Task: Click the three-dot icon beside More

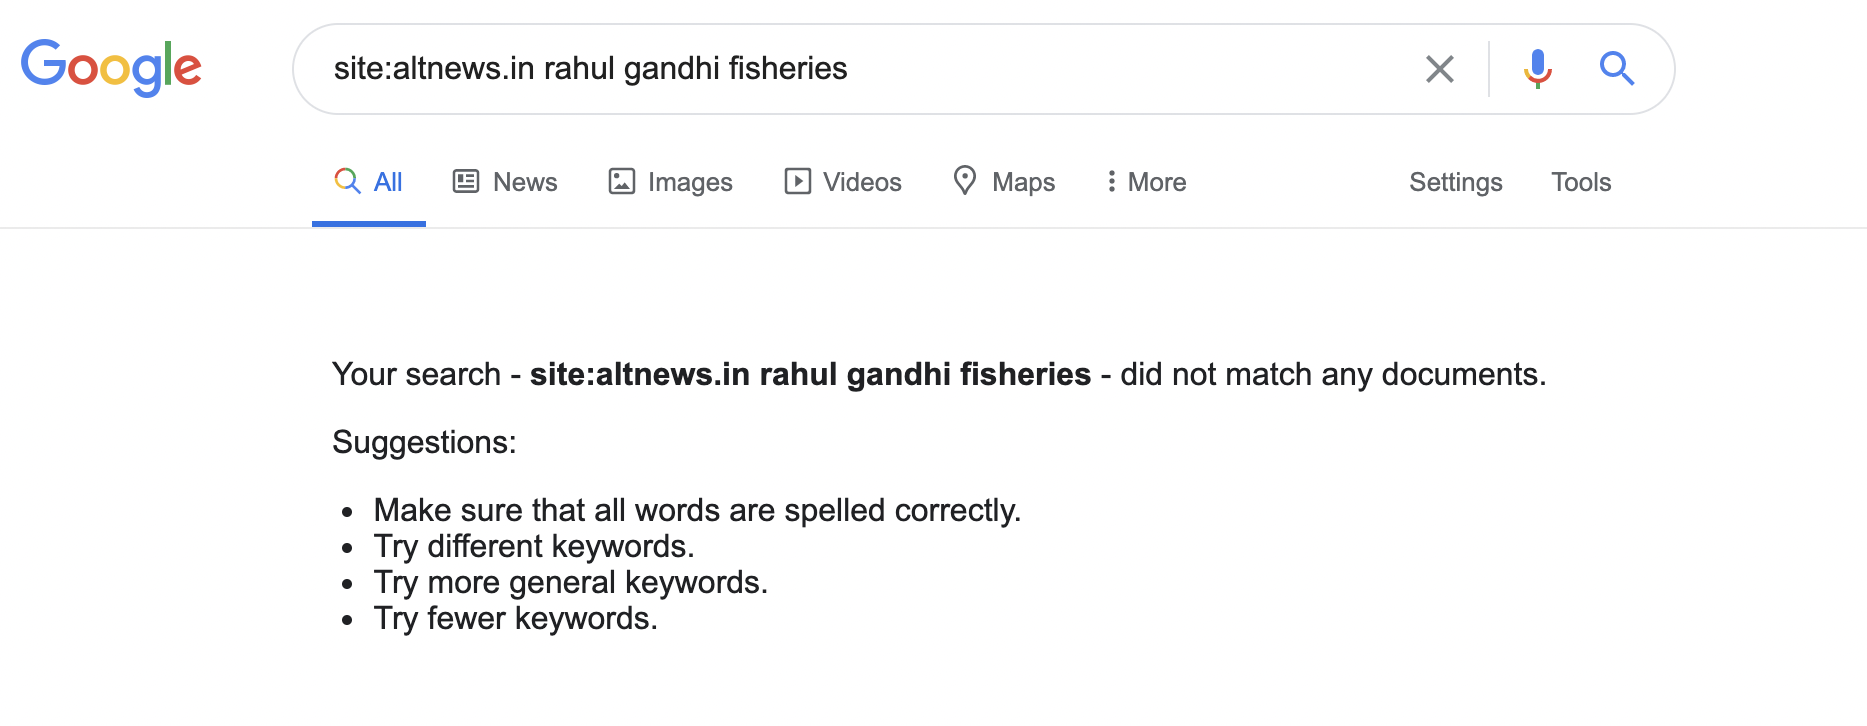Action: pyautogui.click(x=1111, y=181)
